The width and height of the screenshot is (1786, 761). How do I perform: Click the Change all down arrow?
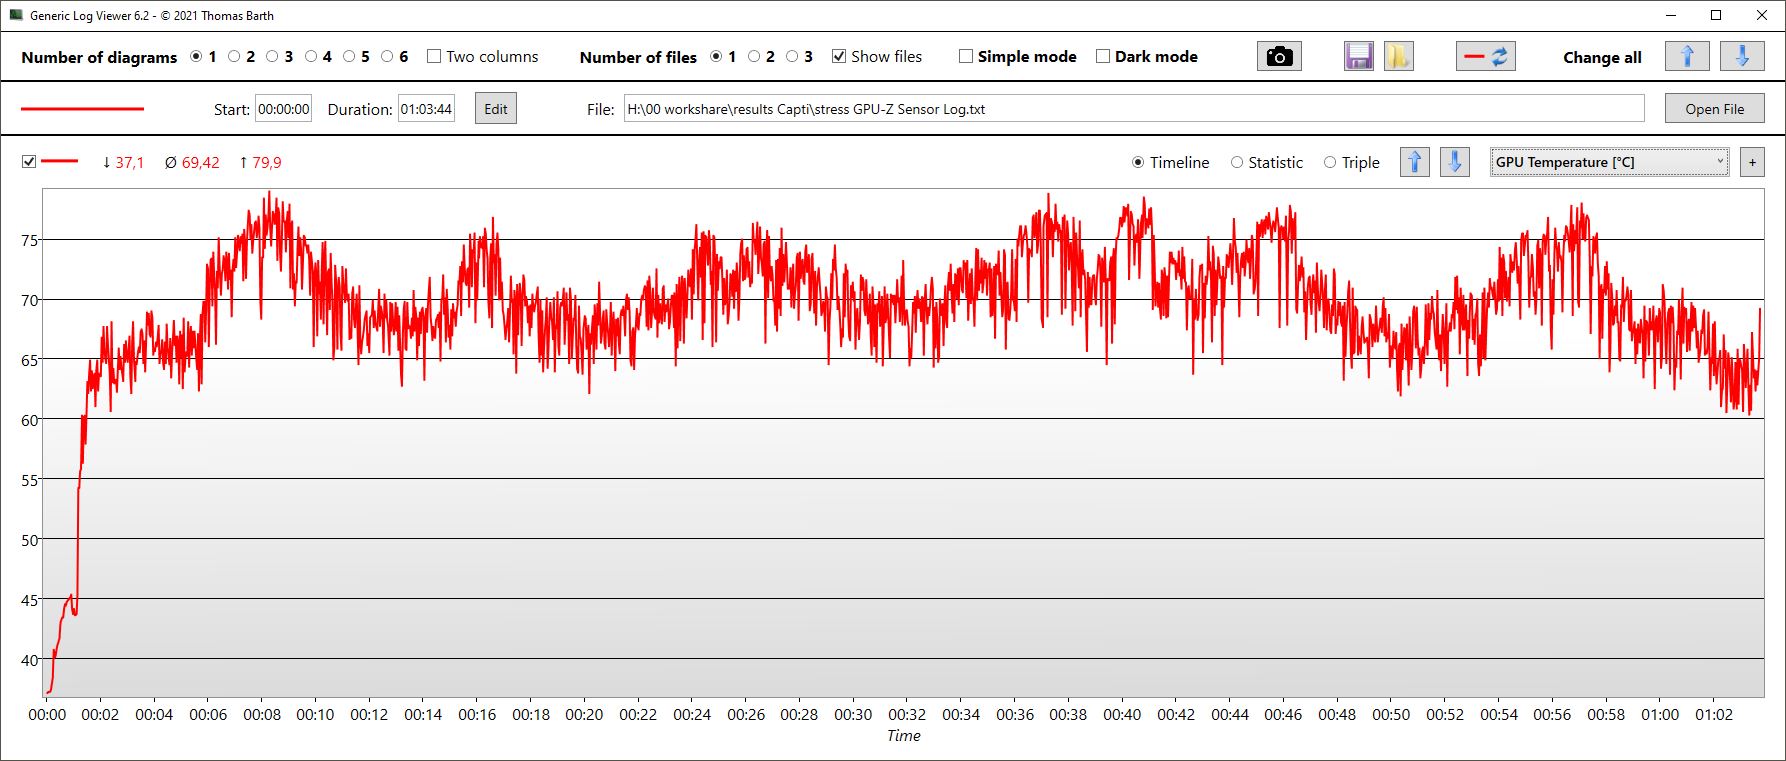(x=1741, y=57)
